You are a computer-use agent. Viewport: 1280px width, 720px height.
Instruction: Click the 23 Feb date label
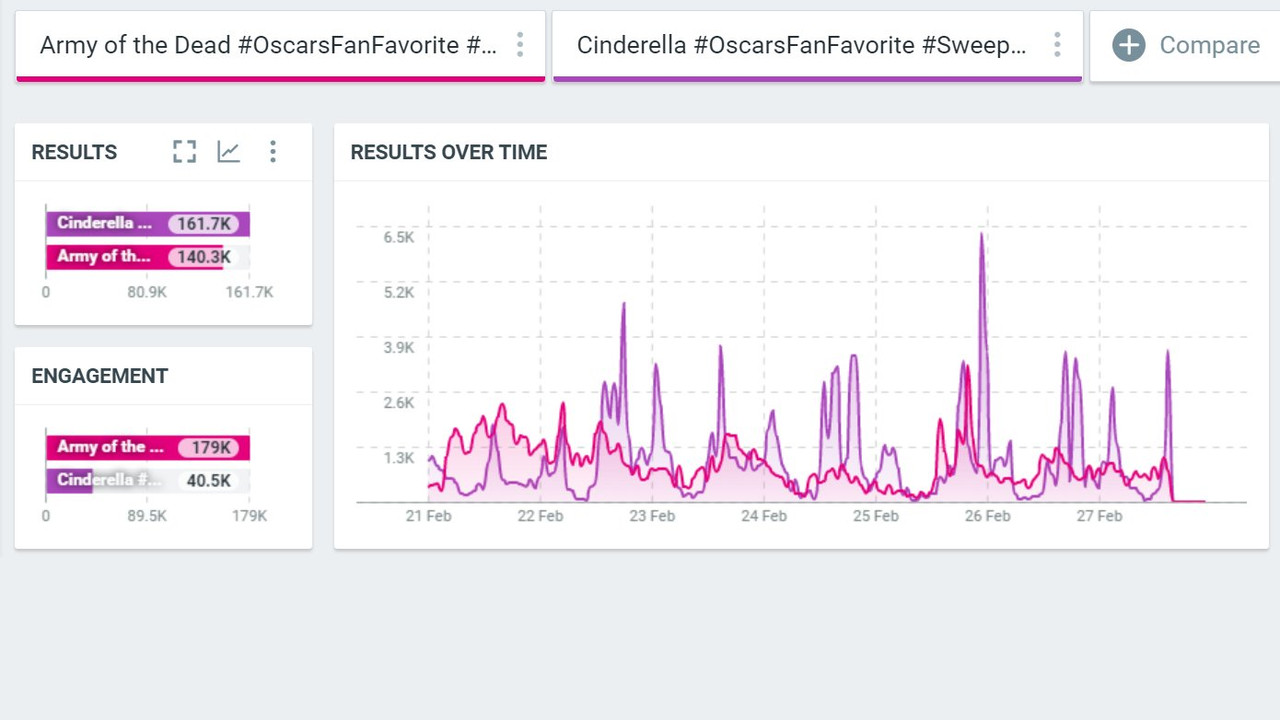click(x=652, y=516)
